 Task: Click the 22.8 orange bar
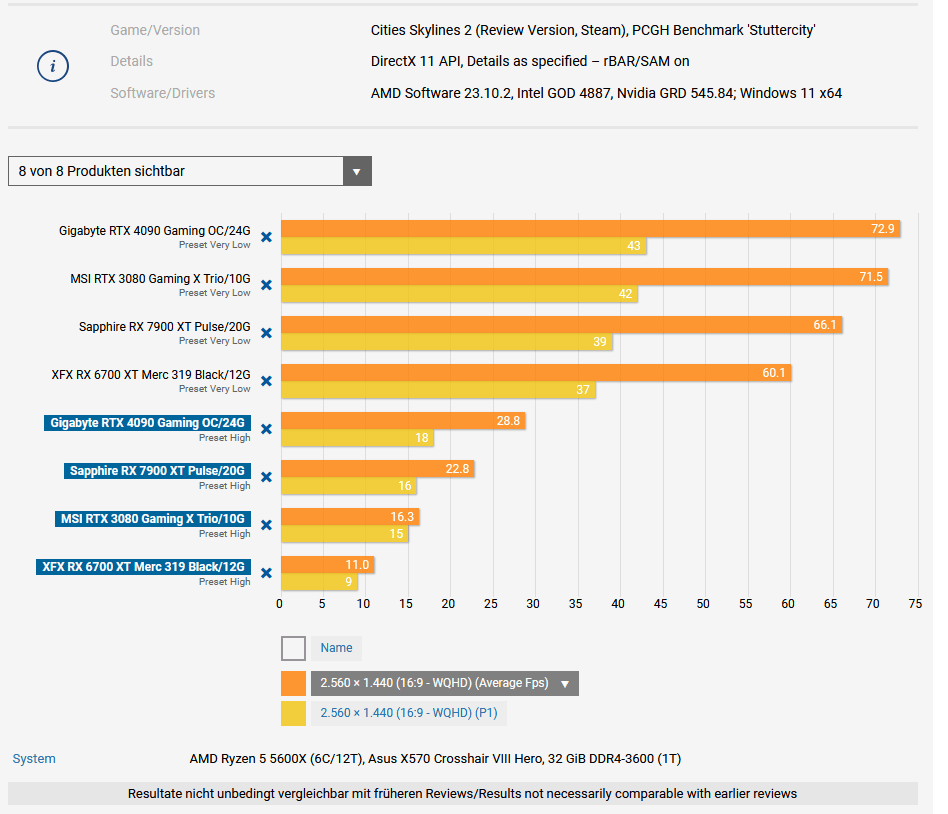pos(378,469)
